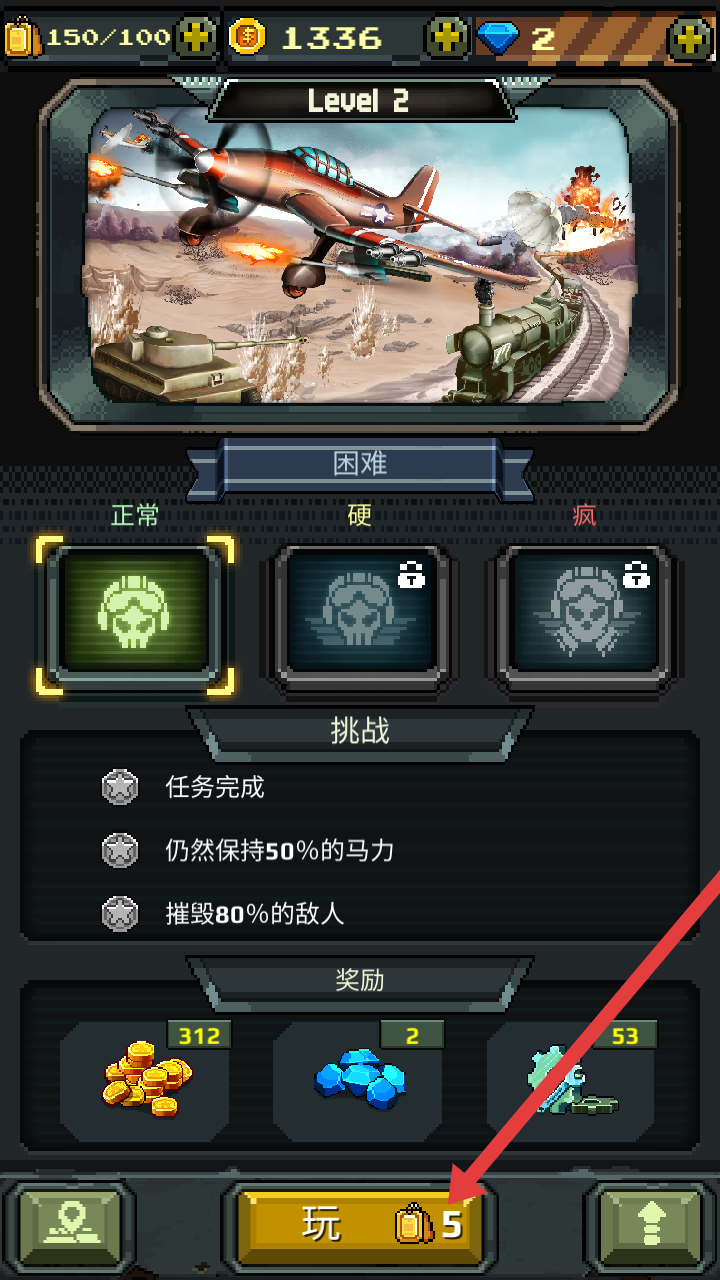Tap the plus icon next to fuel 150/100
720x1280 pixels.
point(197,38)
